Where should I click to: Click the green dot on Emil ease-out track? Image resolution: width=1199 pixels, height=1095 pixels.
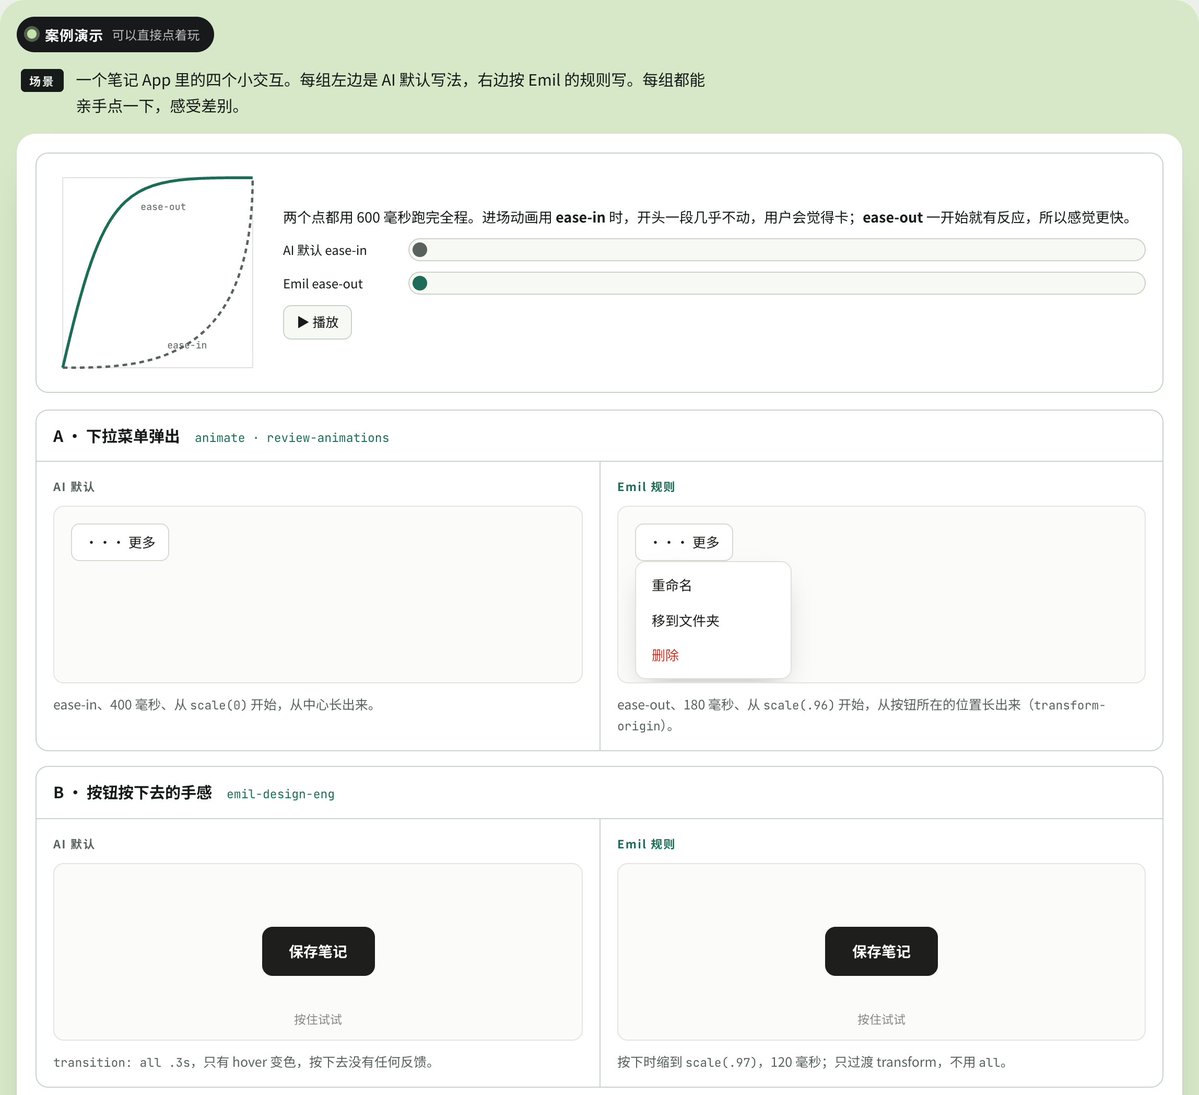tap(420, 284)
